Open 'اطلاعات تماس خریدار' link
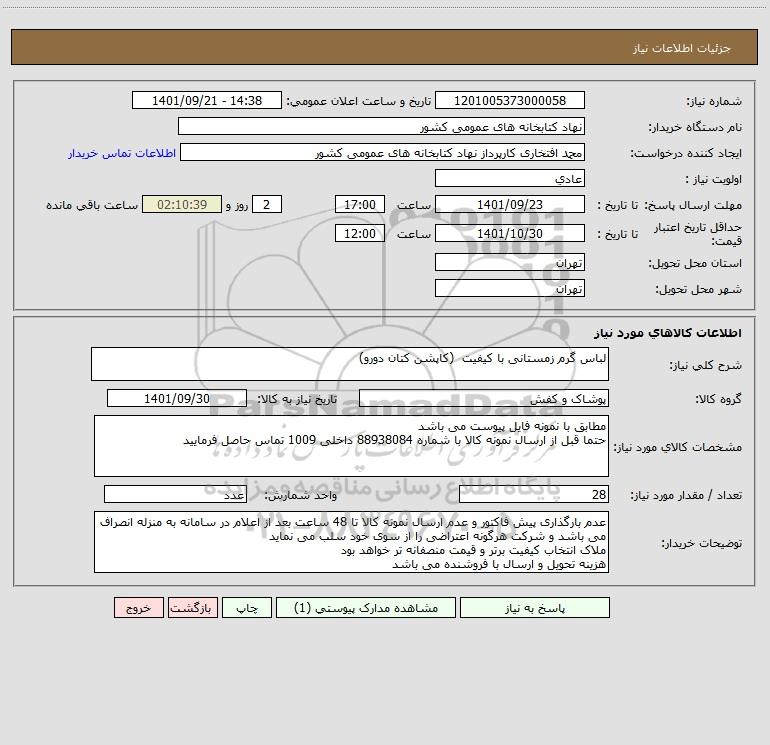770x745 pixels. (122, 153)
